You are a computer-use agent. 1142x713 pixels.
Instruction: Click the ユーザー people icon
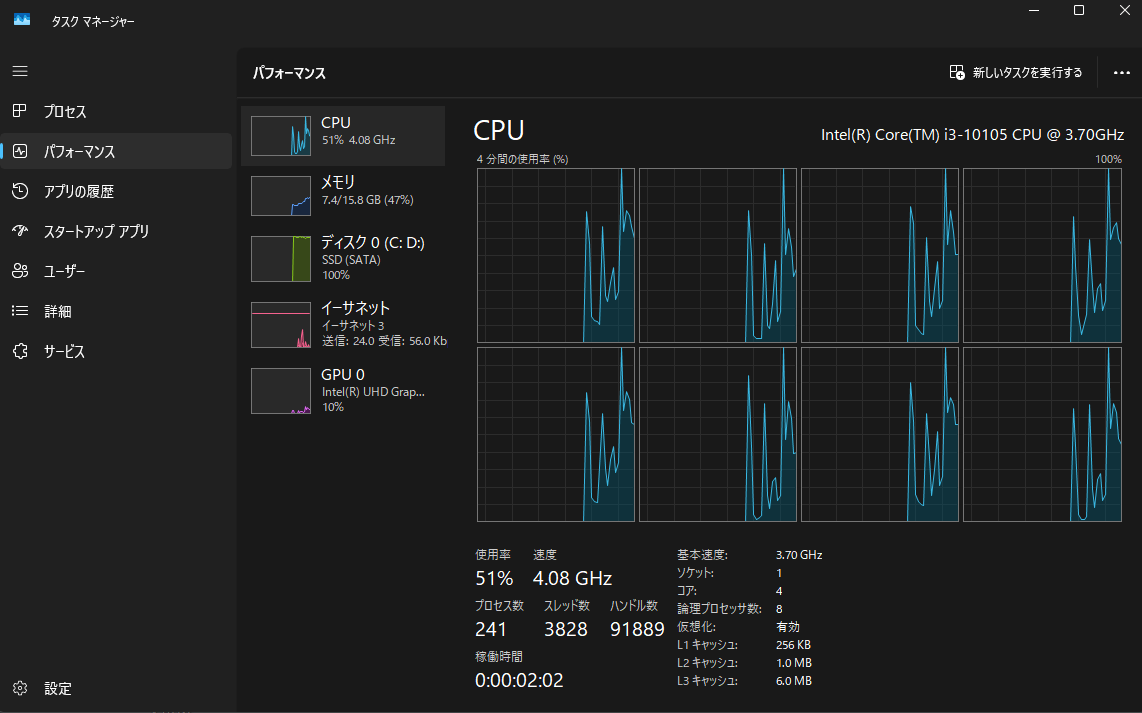coord(20,271)
